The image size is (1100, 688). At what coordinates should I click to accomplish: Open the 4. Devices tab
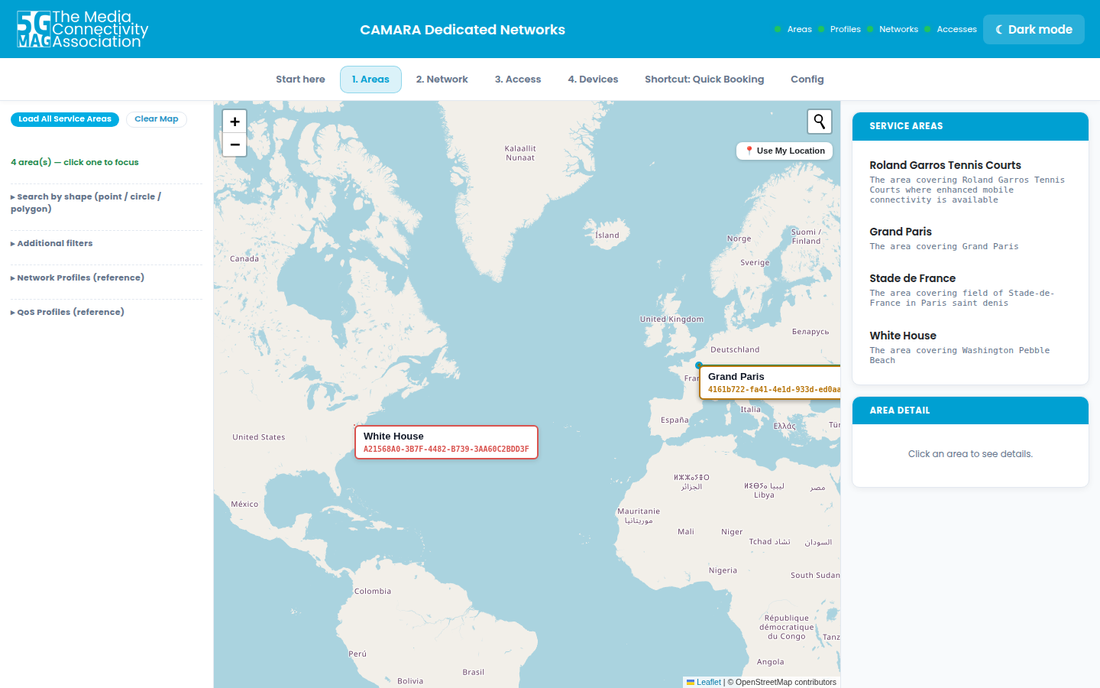(593, 79)
